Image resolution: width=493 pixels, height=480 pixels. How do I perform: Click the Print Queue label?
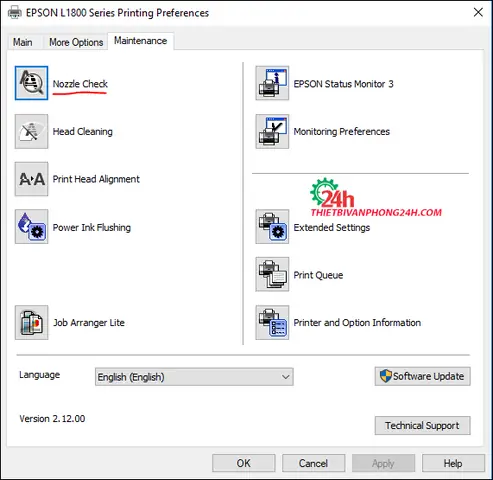point(318,275)
